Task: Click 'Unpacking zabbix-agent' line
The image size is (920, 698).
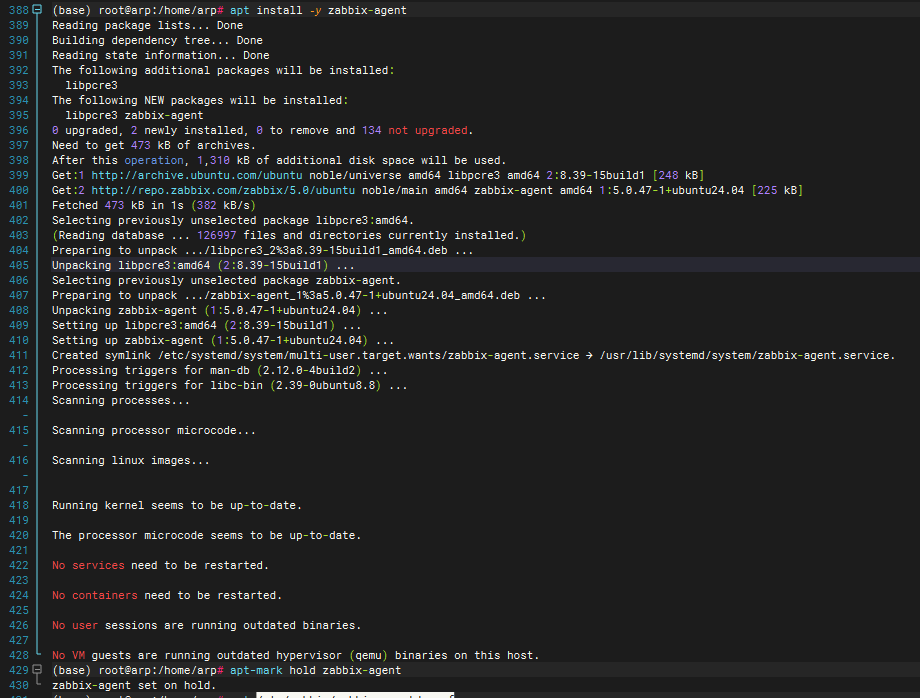Action: click(x=219, y=310)
